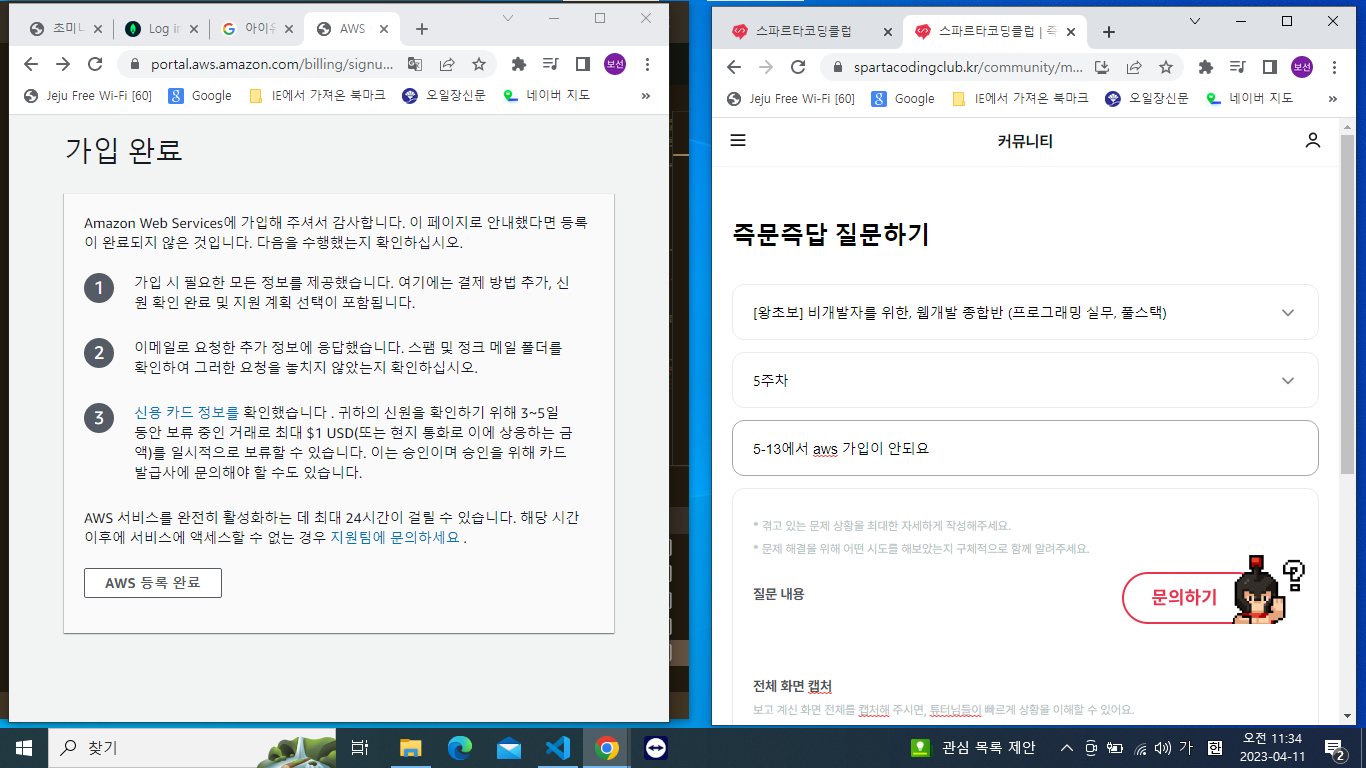The width and height of the screenshot is (1366, 768).
Task: Open Mail app from taskbar
Action: (x=508, y=747)
